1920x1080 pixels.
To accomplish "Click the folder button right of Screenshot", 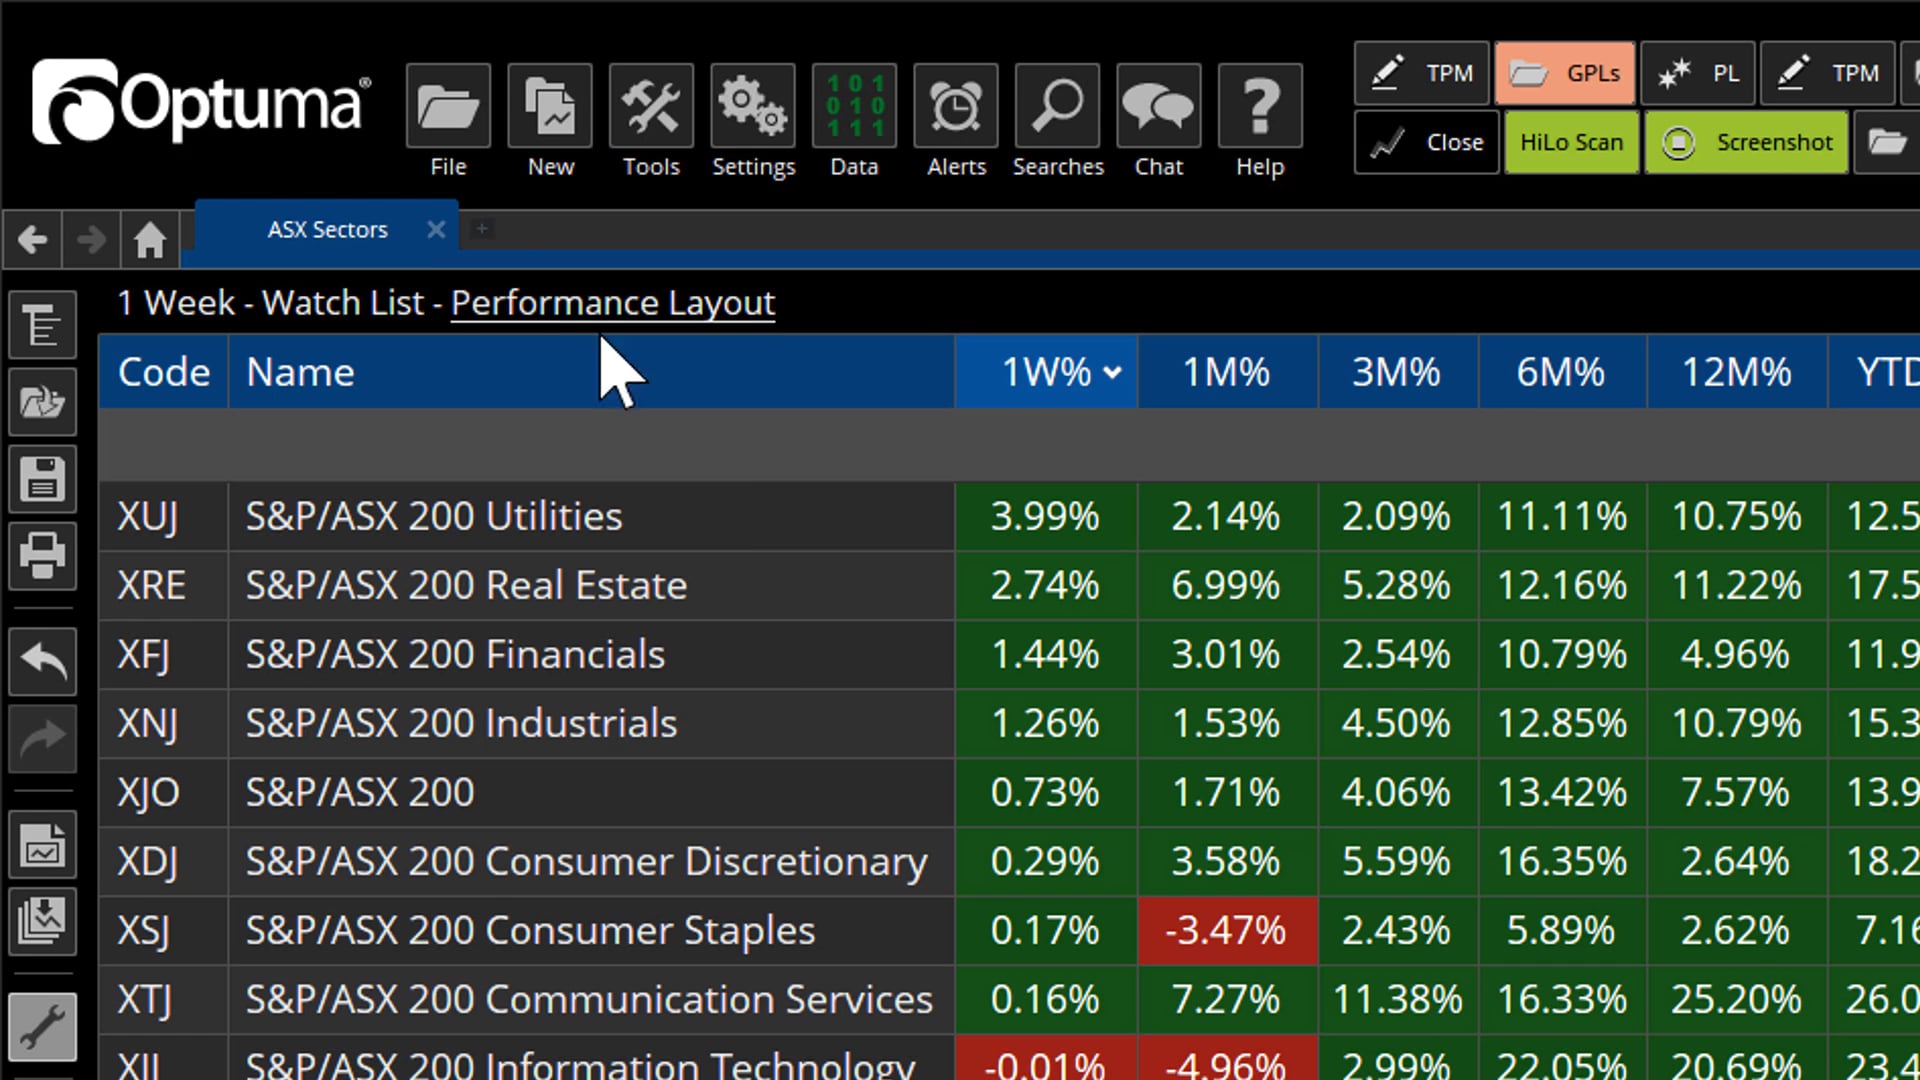I will tap(1887, 142).
